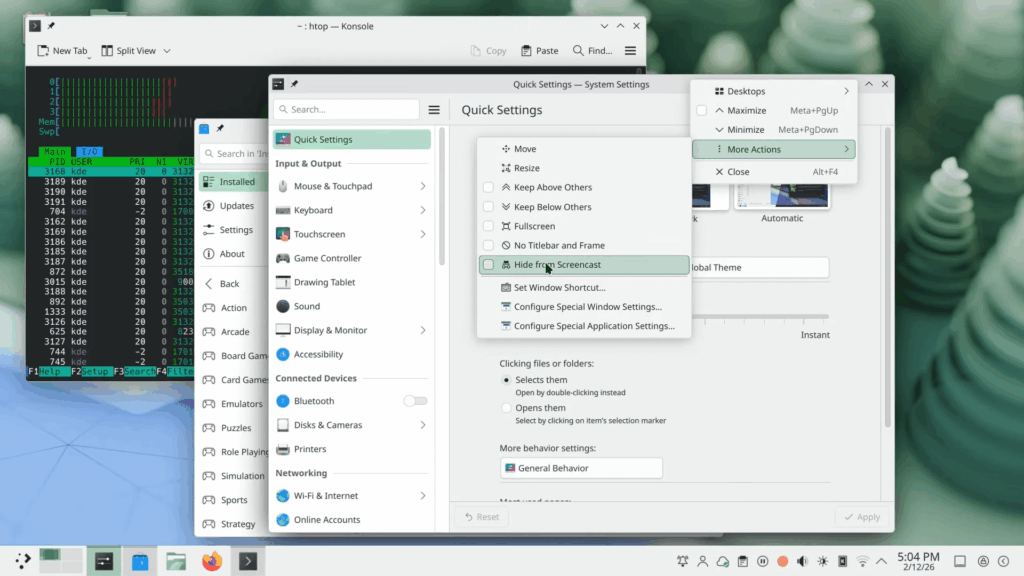Choose Resize from the window menu
Viewport: 1024px width, 576px height.
point(584,168)
